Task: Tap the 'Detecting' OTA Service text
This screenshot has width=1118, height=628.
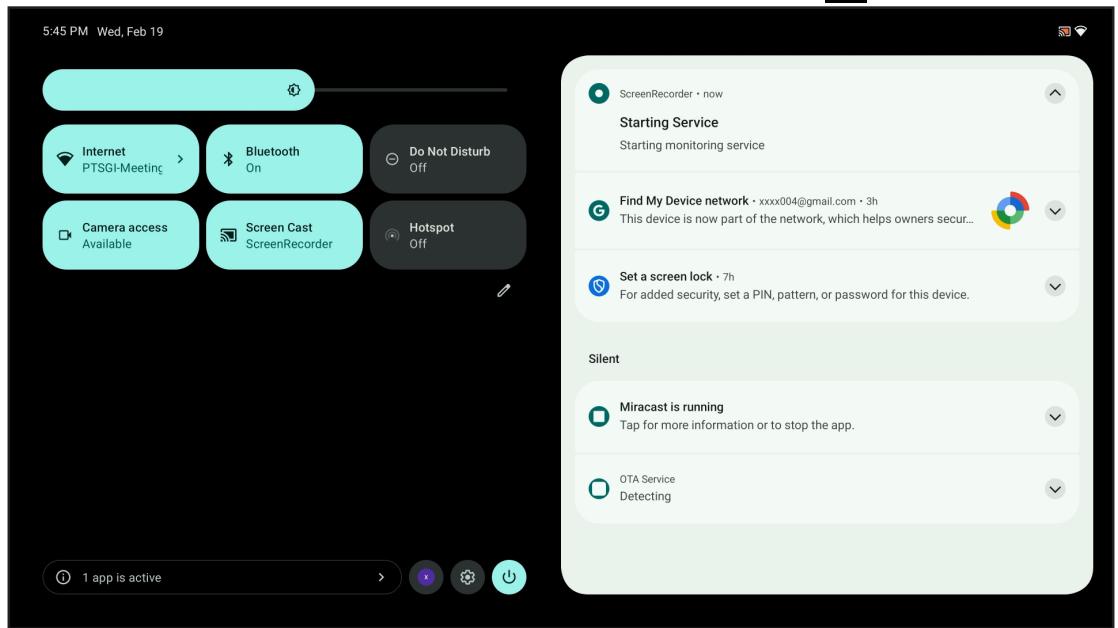Action: [x=645, y=496]
